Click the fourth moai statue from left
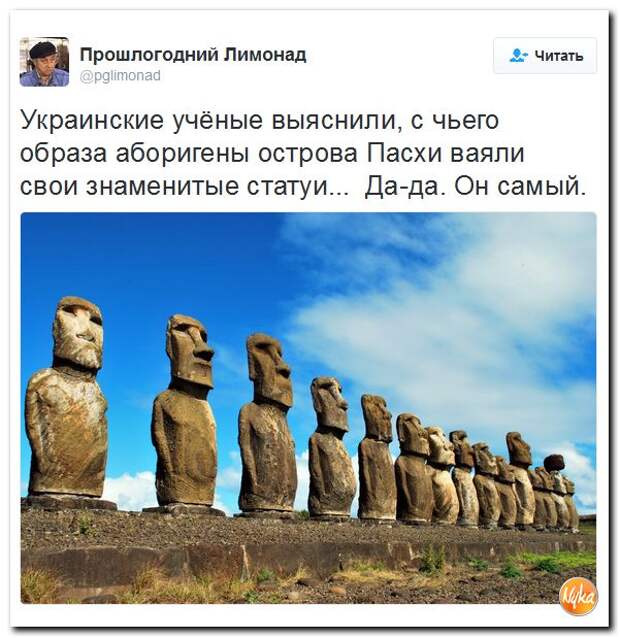This screenshot has width=620, height=638. point(331,446)
